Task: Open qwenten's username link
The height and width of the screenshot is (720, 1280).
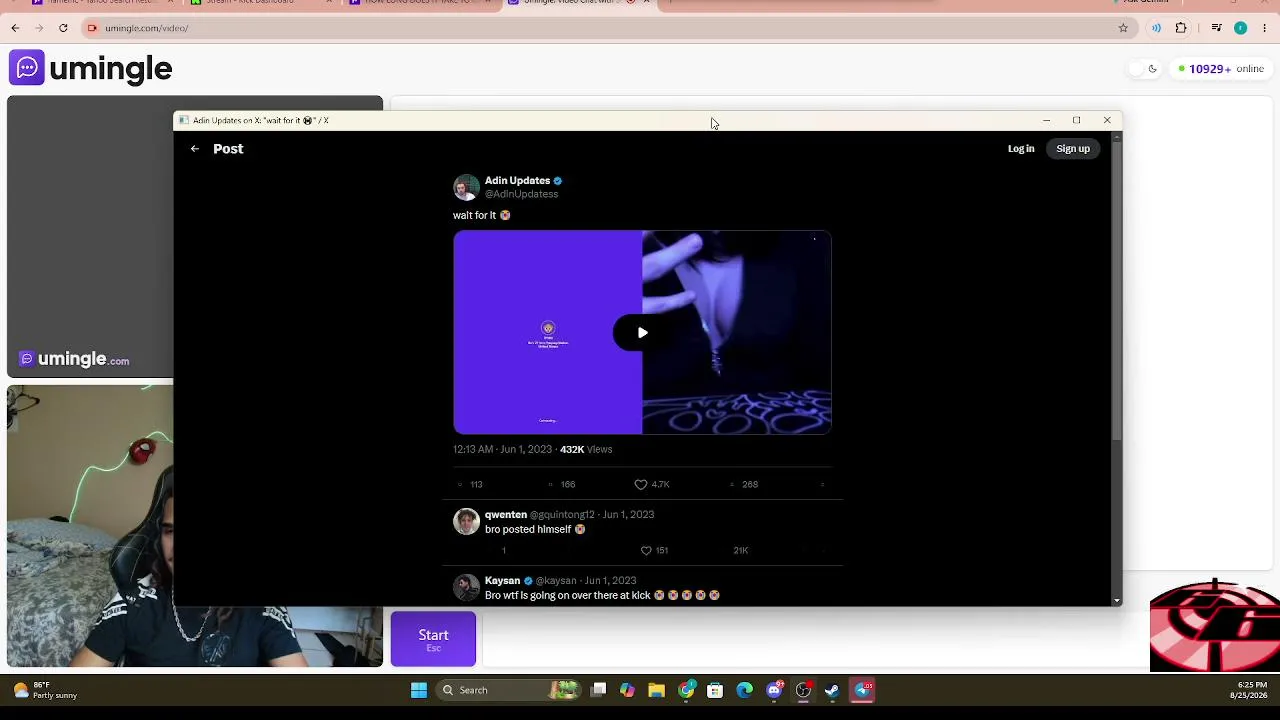Action: click(x=506, y=515)
